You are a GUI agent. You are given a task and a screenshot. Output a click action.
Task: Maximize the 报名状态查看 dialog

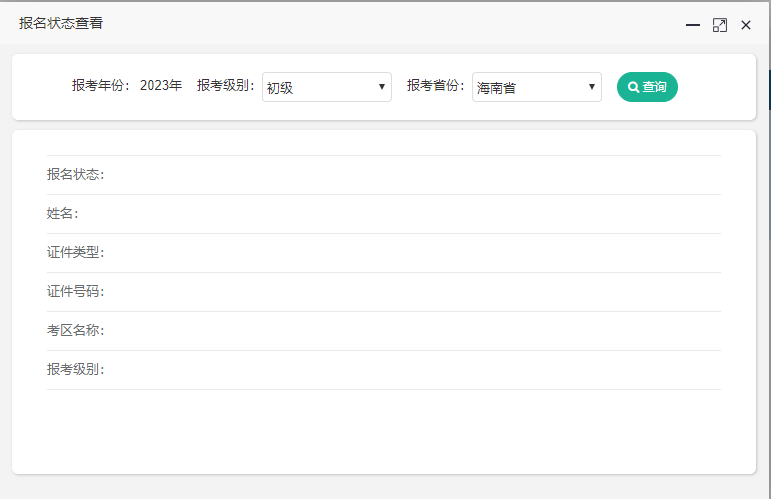coord(719,25)
